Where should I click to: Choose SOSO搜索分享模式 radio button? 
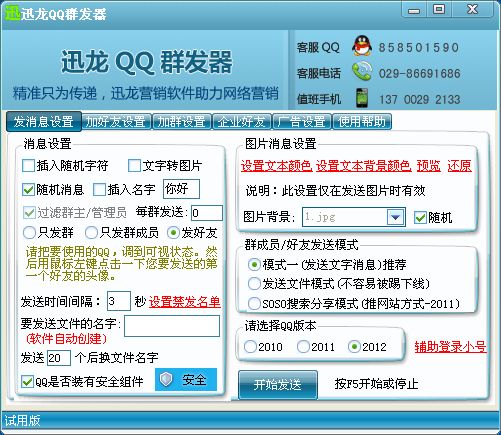pyautogui.click(x=254, y=304)
